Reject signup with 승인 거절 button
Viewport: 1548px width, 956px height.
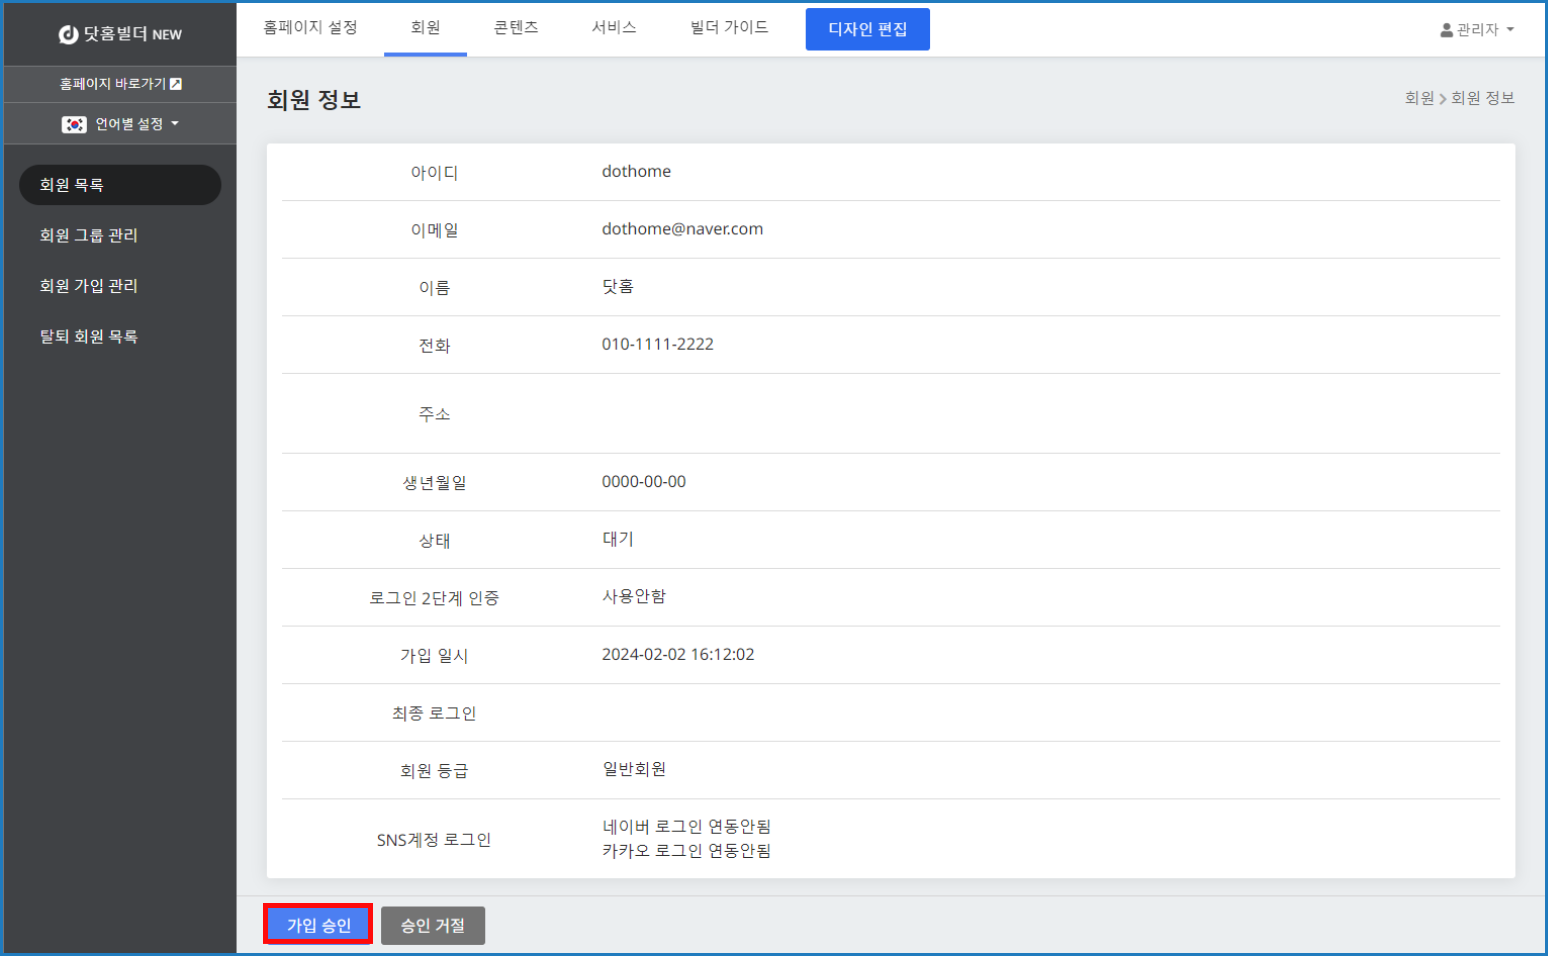(x=432, y=925)
